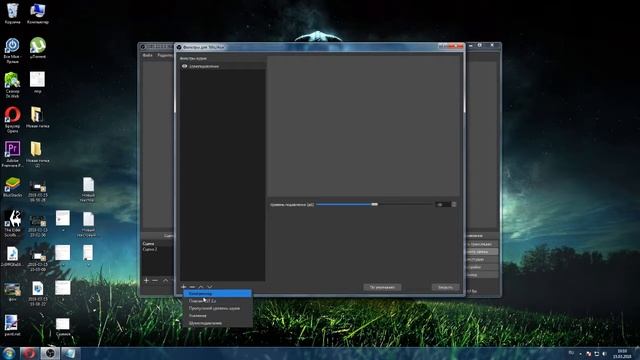Open the Браузер Opera desktop icon
The width and height of the screenshot is (640, 360).
pyautogui.click(x=12, y=120)
